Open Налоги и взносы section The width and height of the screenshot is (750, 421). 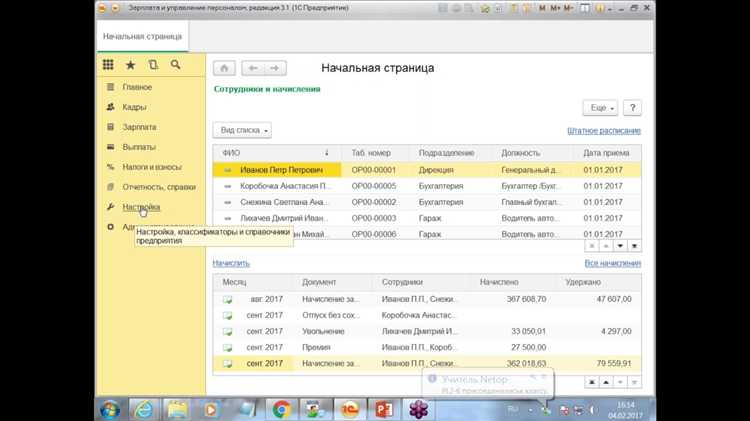click(152, 167)
